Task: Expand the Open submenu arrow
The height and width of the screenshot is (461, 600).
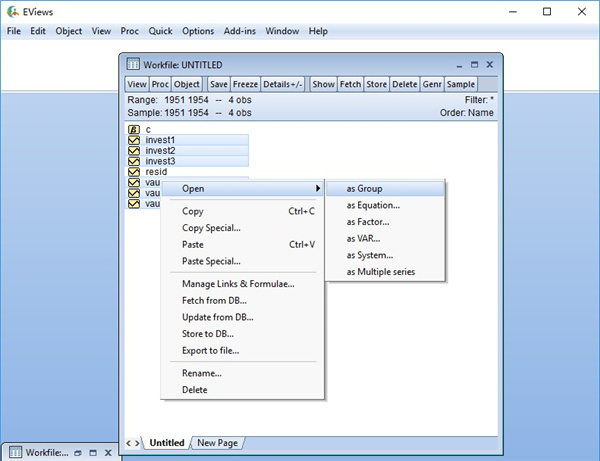Action: (318, 188)
